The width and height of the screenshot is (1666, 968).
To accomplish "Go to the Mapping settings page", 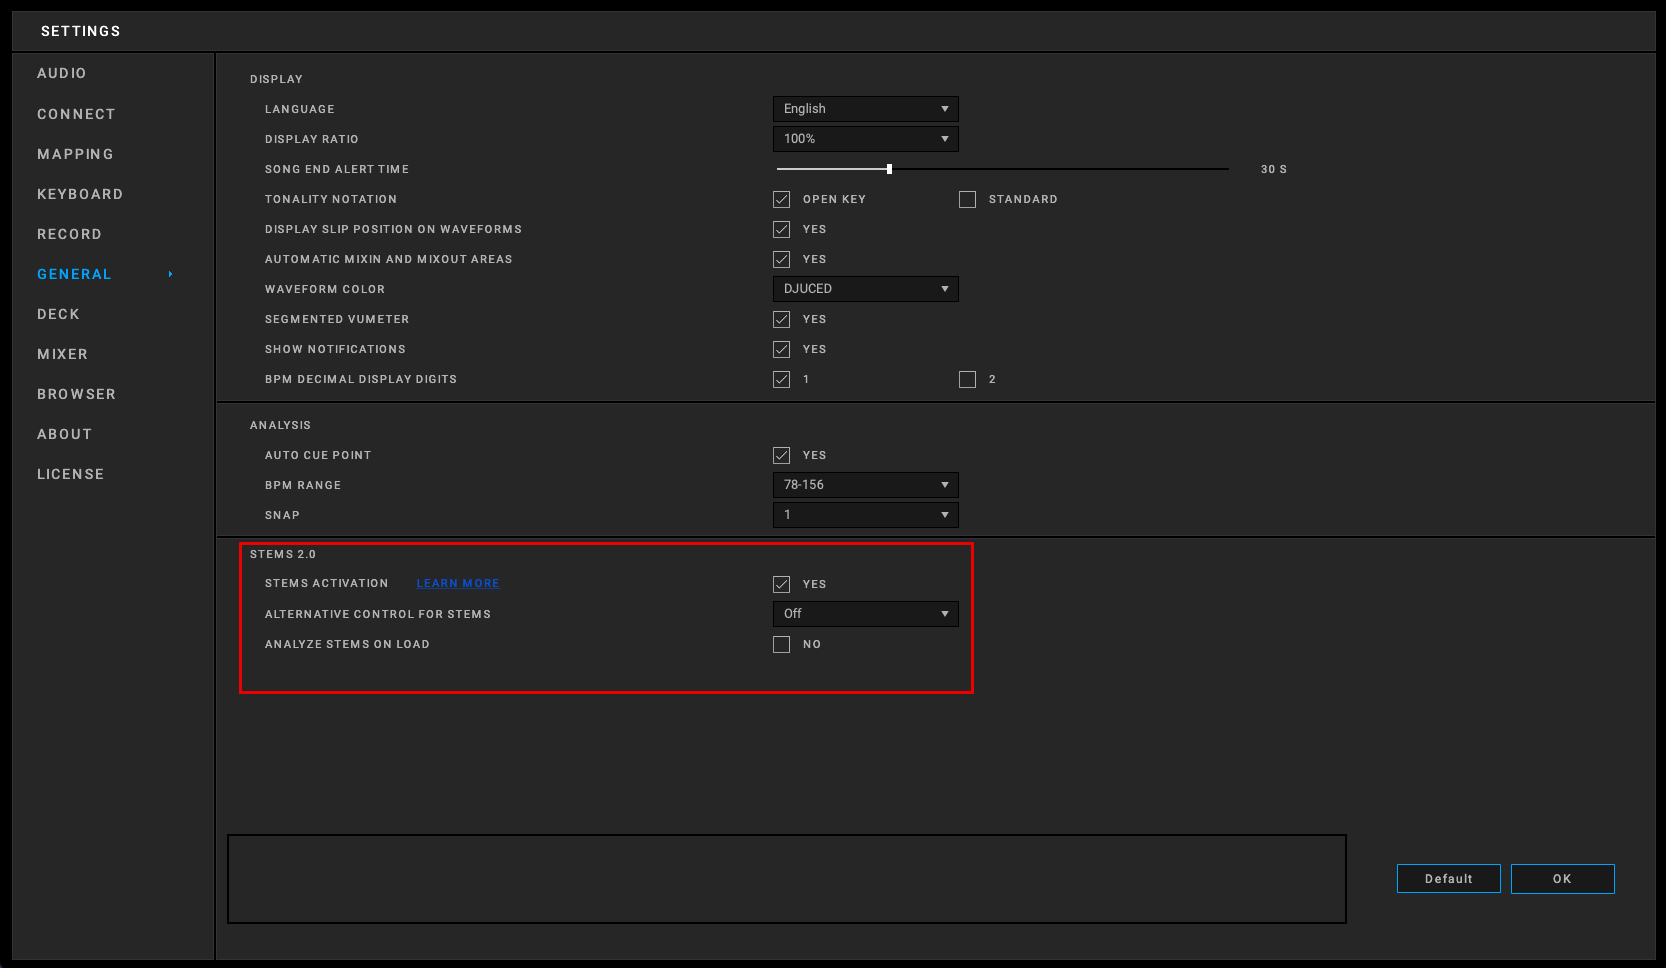I will coord(75,154).
